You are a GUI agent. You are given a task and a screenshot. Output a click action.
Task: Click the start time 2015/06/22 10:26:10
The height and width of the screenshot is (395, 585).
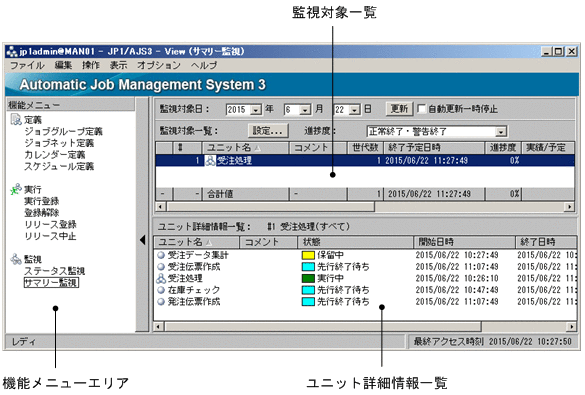pos(457,278)
